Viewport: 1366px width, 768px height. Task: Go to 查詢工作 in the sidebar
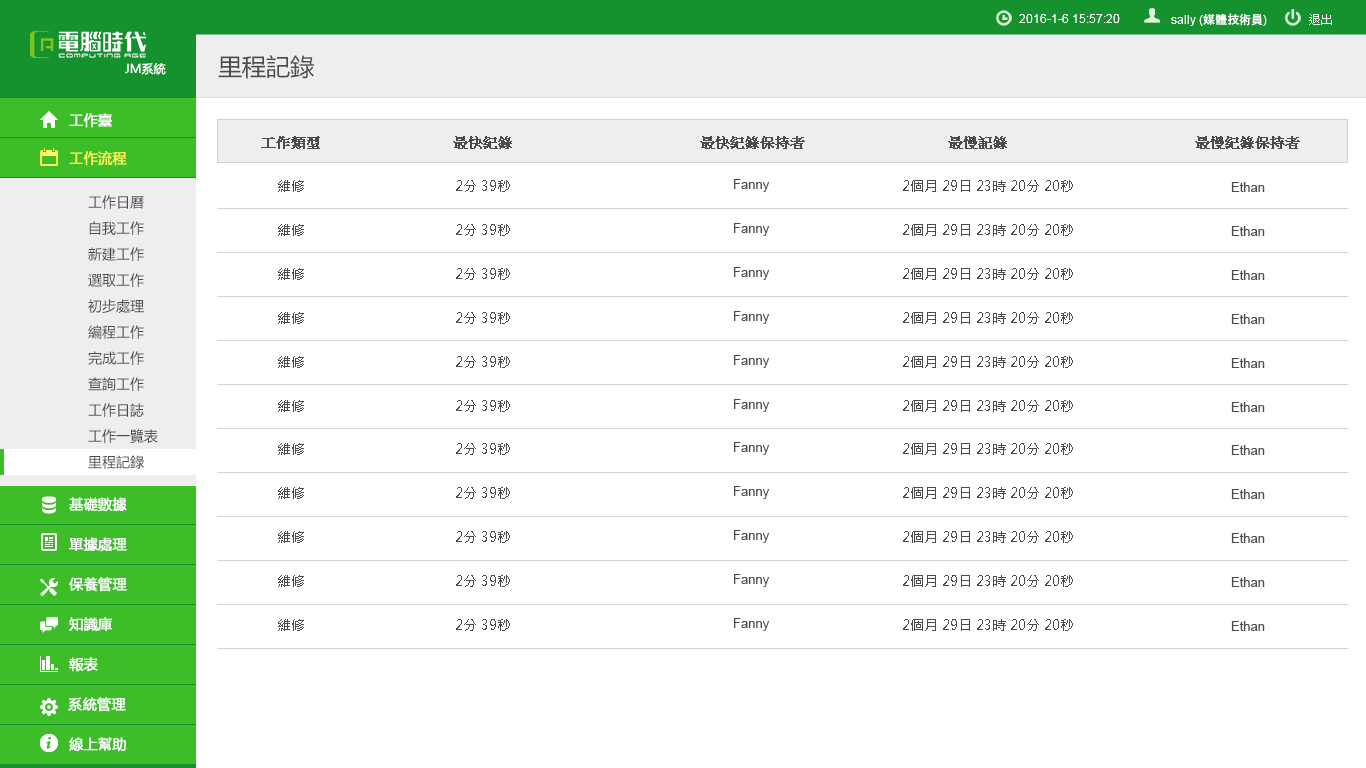click(x=116, y=384)
